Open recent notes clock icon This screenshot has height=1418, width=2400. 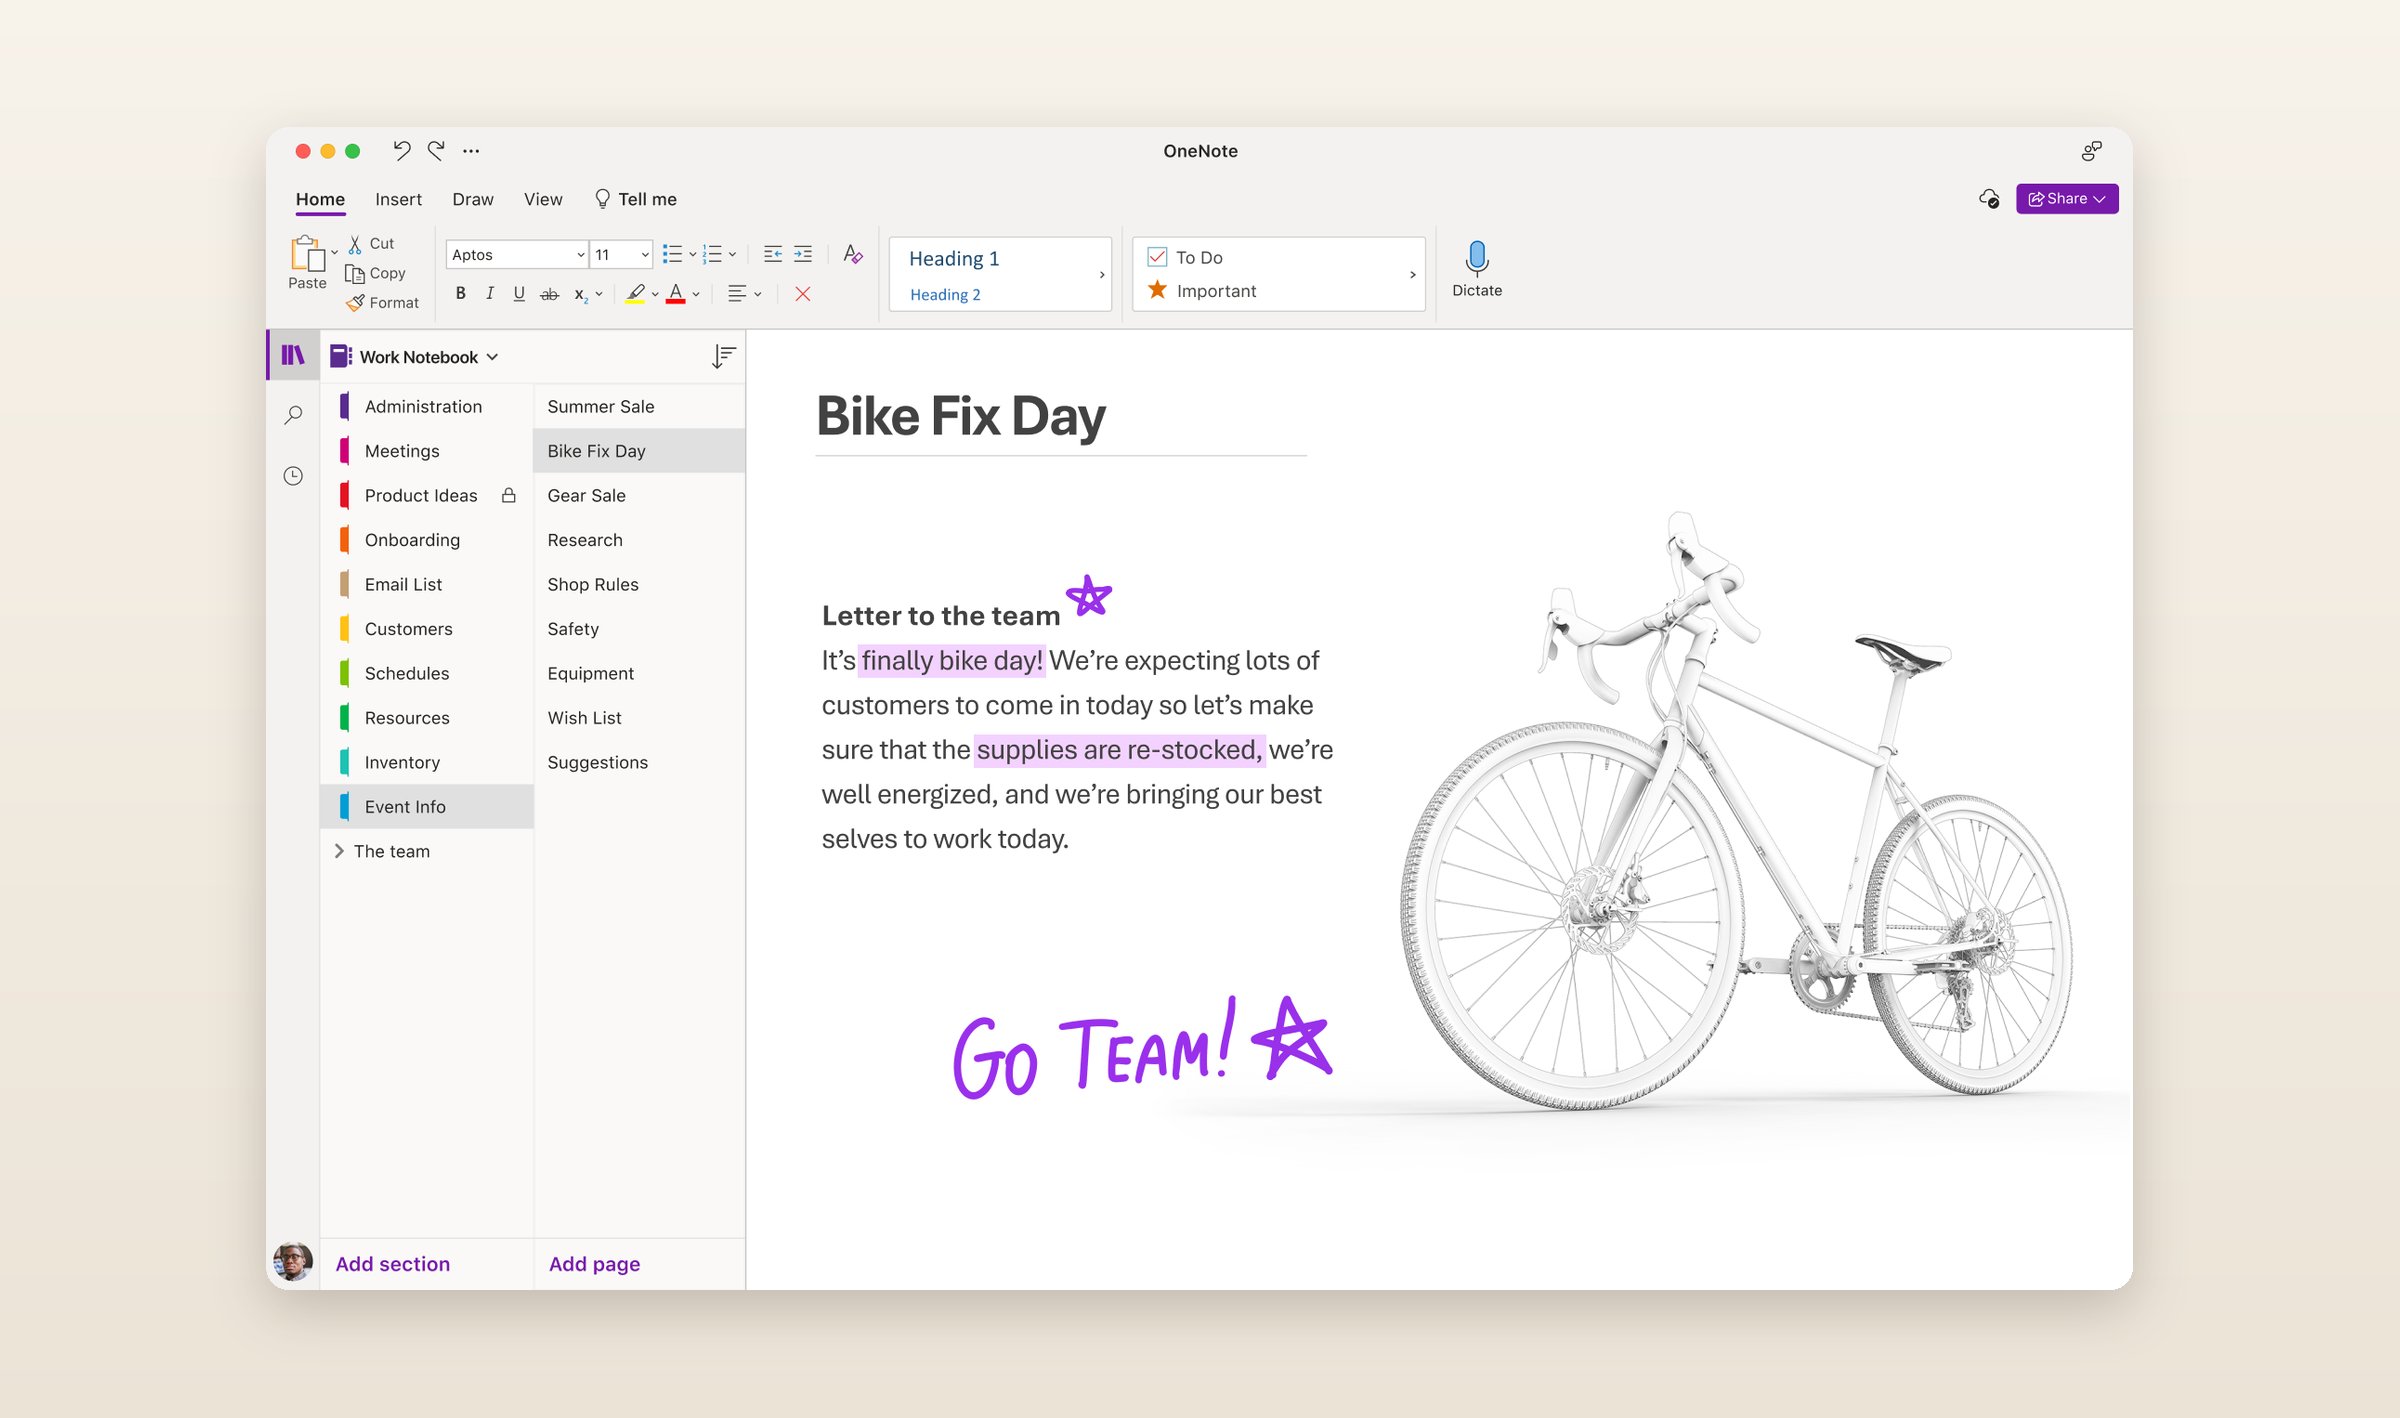(x=293, y=476)
